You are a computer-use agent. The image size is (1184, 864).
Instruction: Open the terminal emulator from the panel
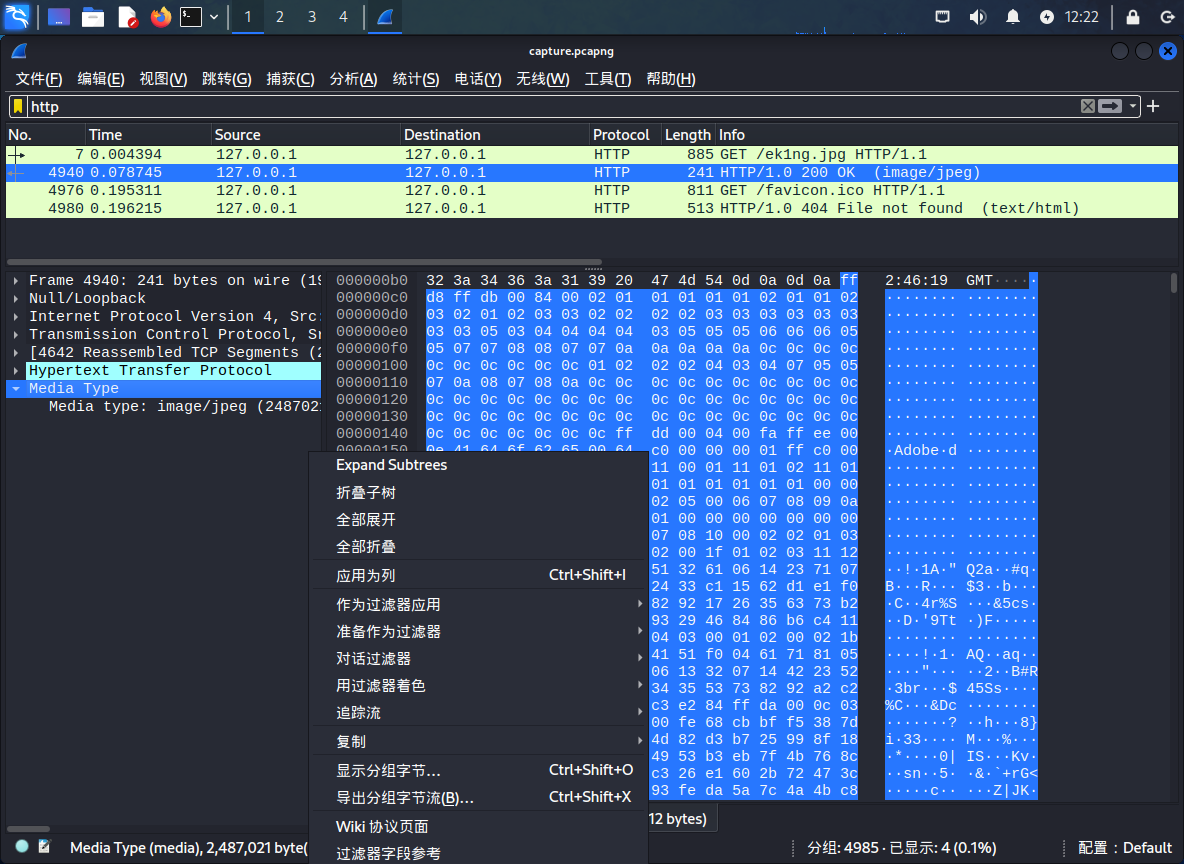tap(190, 17)
